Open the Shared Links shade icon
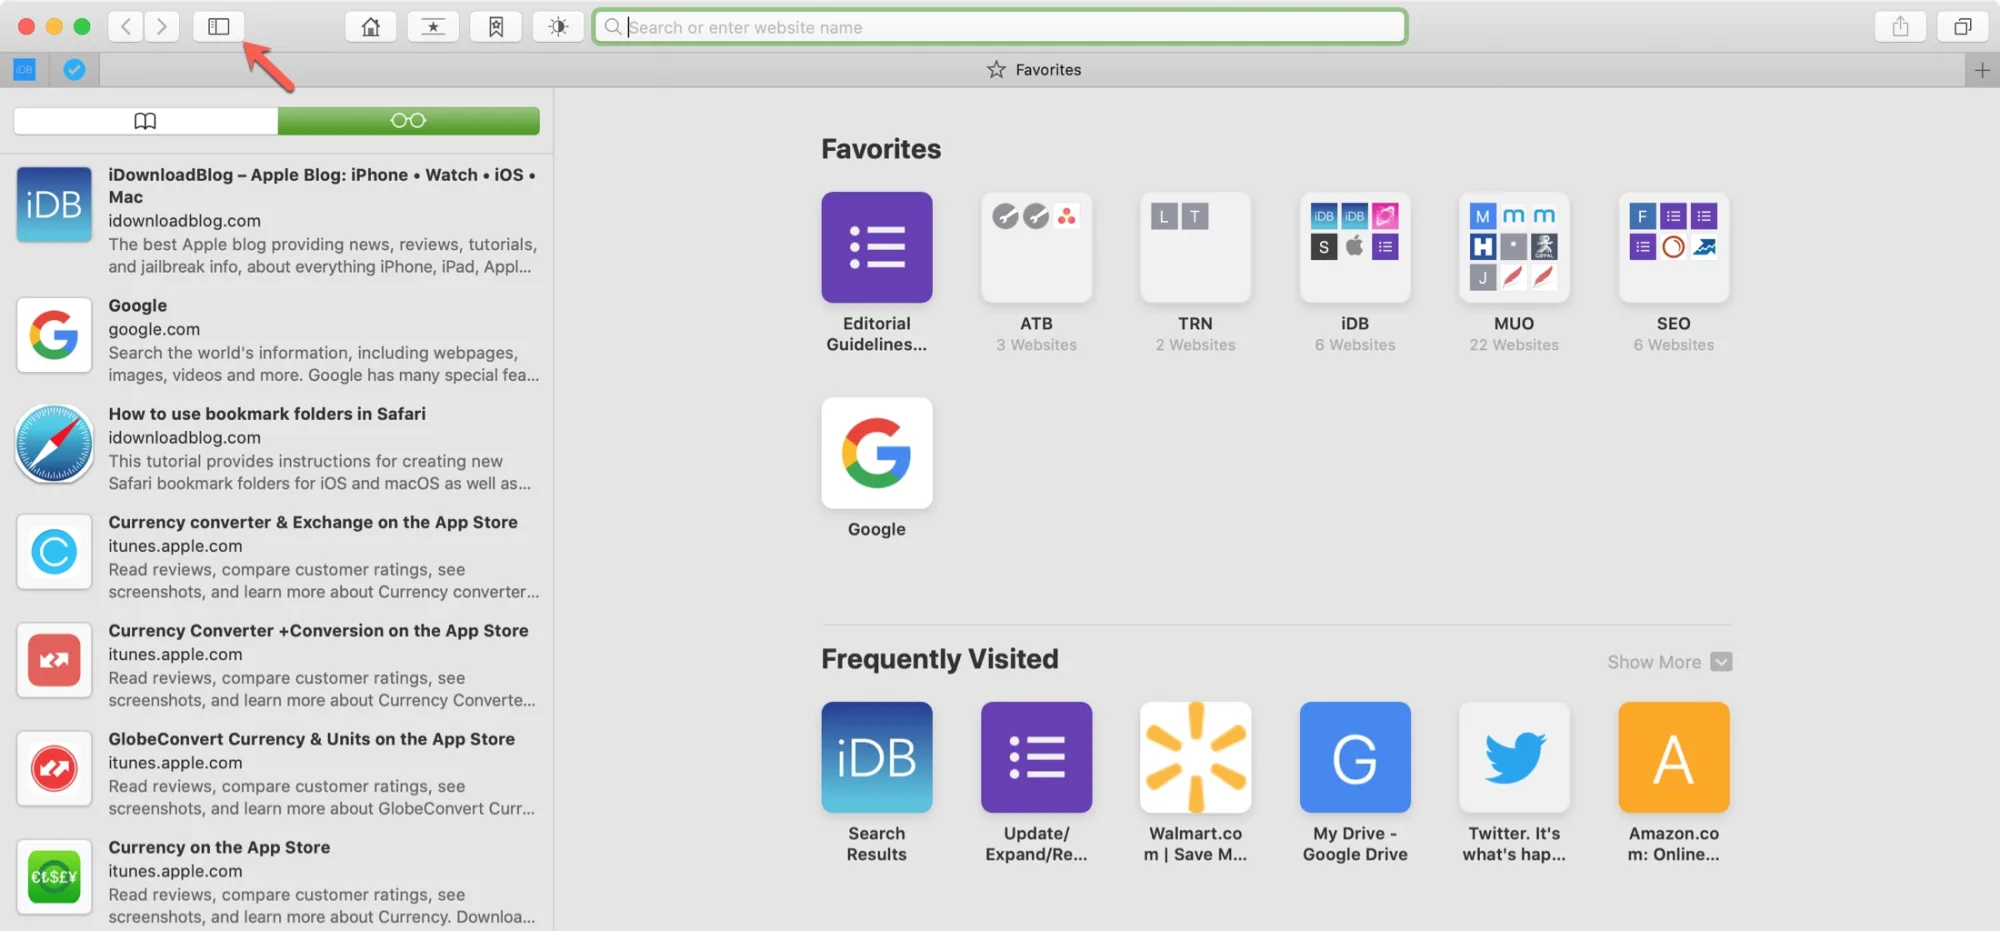The width and height of the screenshot is (2000, 931). point(558,26)
